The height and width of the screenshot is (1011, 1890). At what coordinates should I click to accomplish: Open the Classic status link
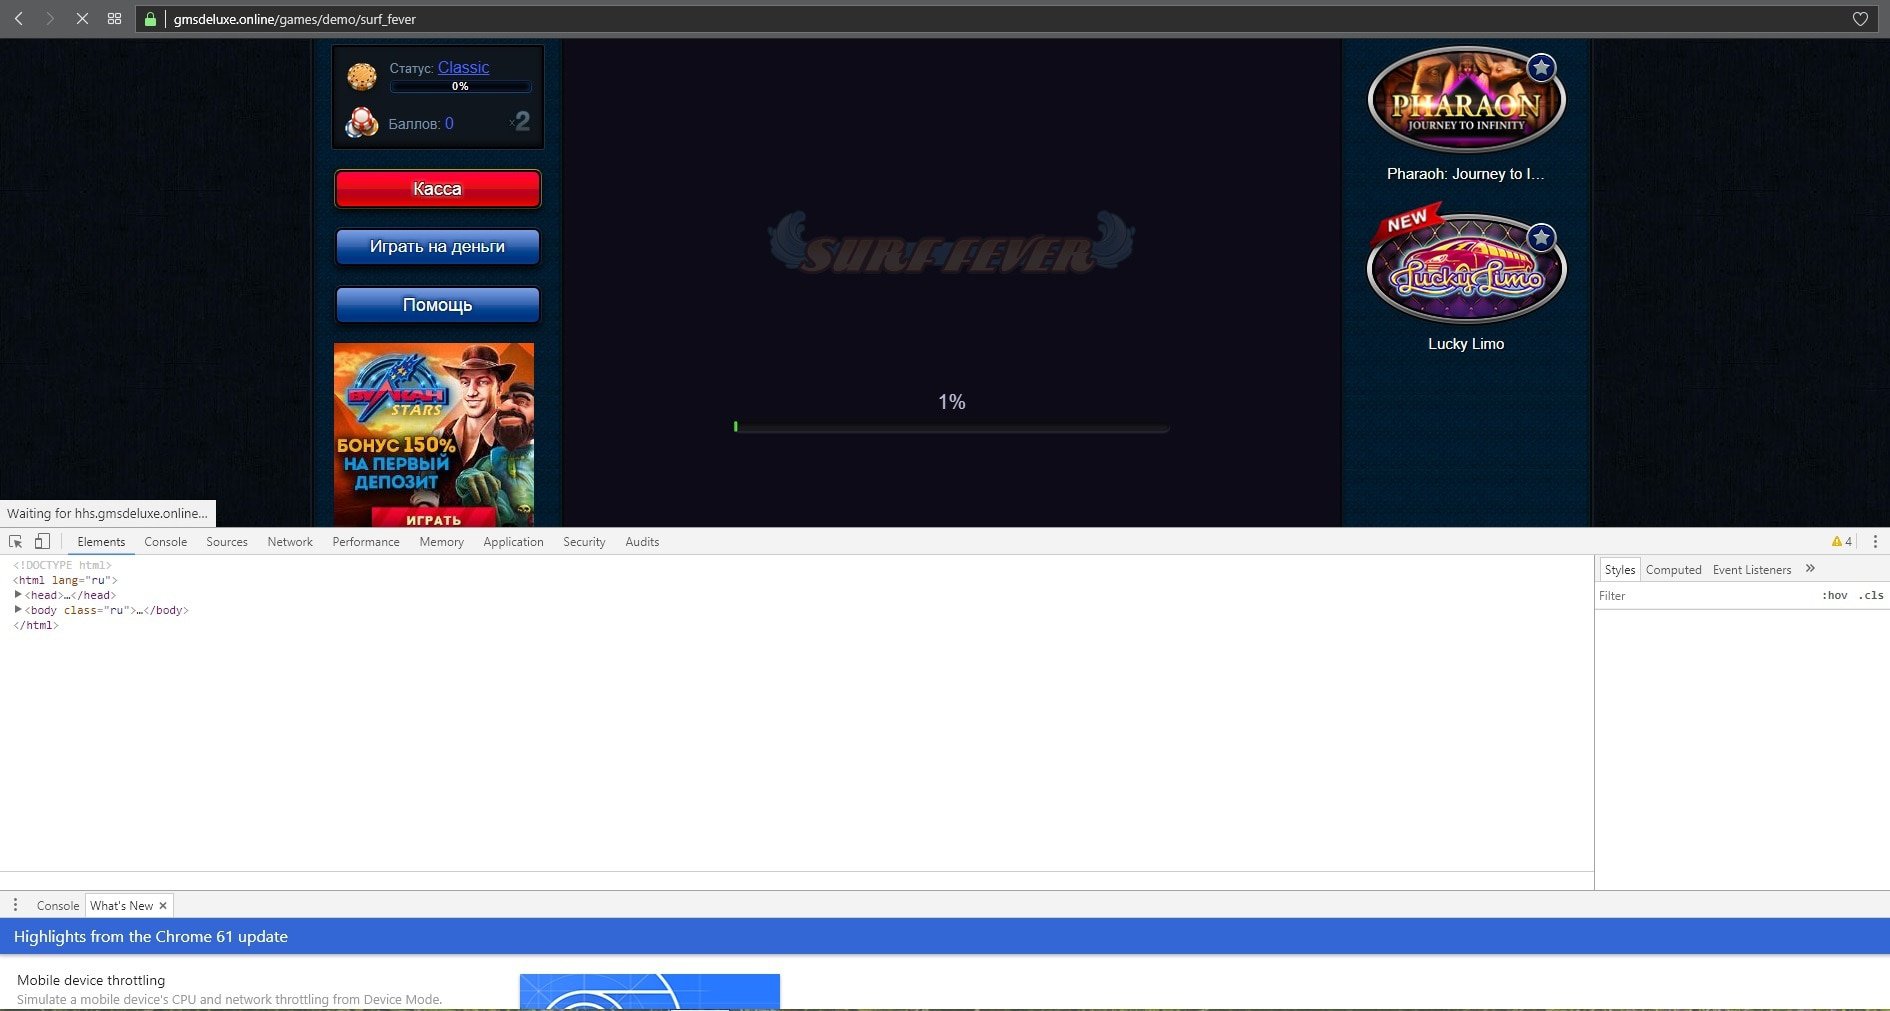(x=463, y=67)
